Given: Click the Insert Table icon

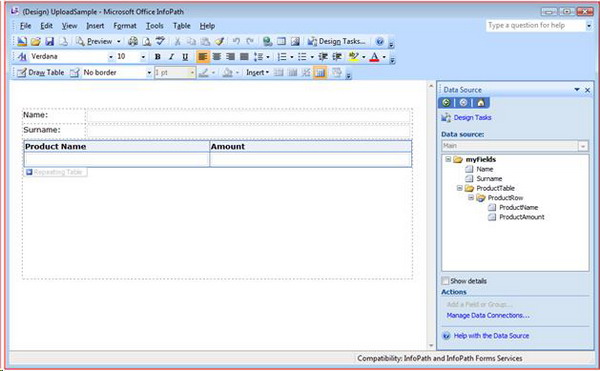Looking at the screenshot, I should [281, 41].
